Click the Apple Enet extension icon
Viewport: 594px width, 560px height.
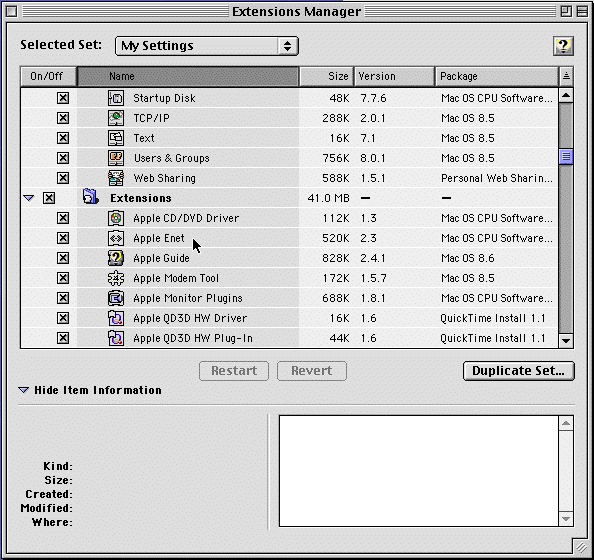pos(116,238)
